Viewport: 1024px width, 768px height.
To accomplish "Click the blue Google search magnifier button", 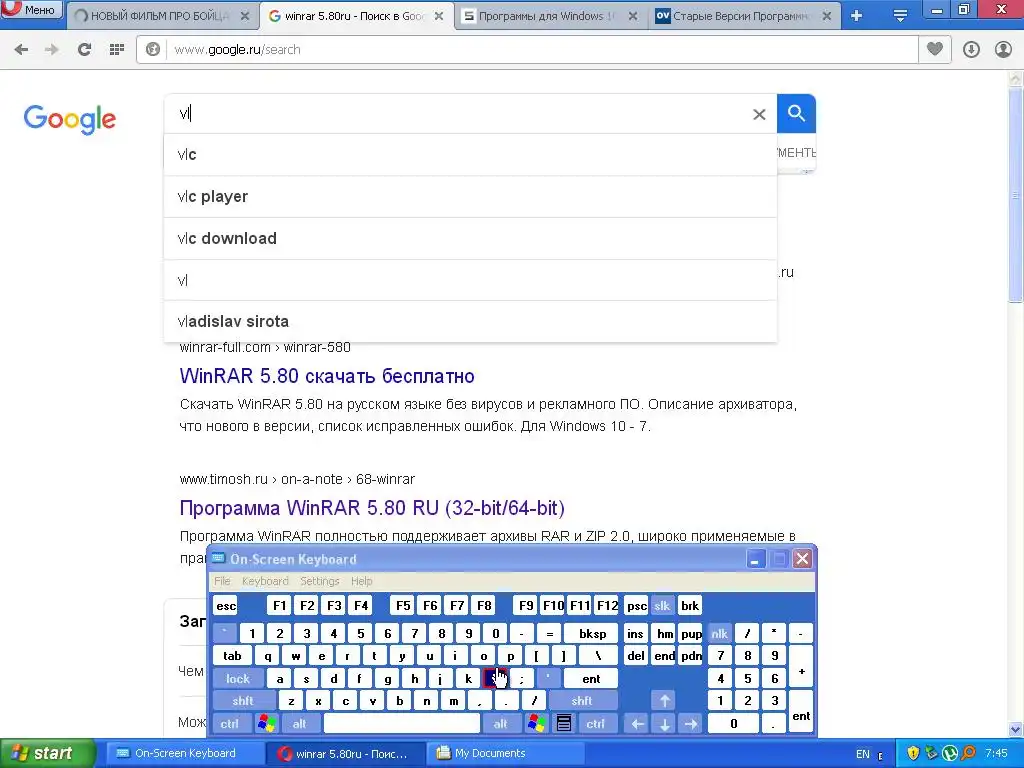I will 796,114.
